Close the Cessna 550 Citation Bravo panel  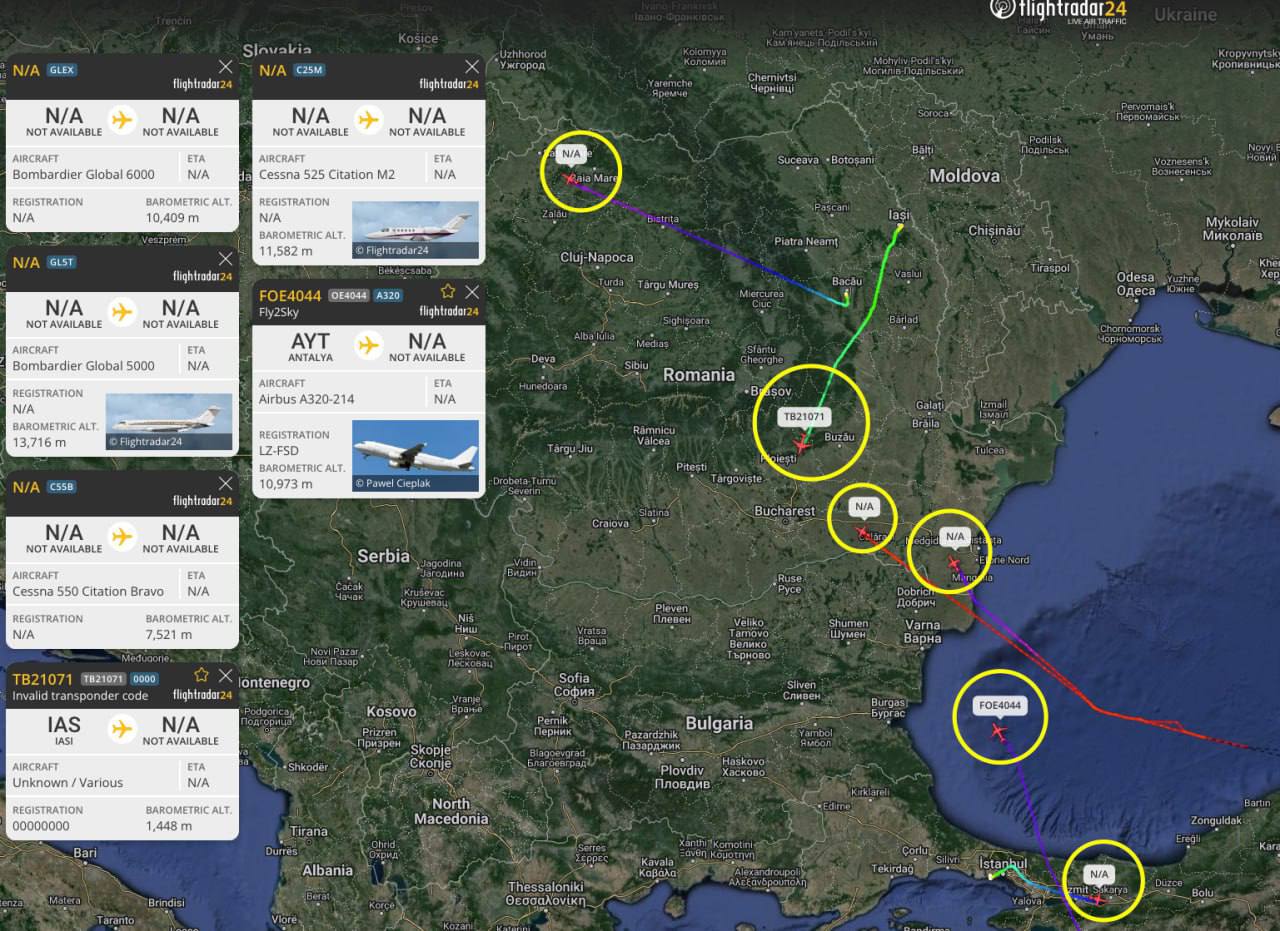coord(225,484)
